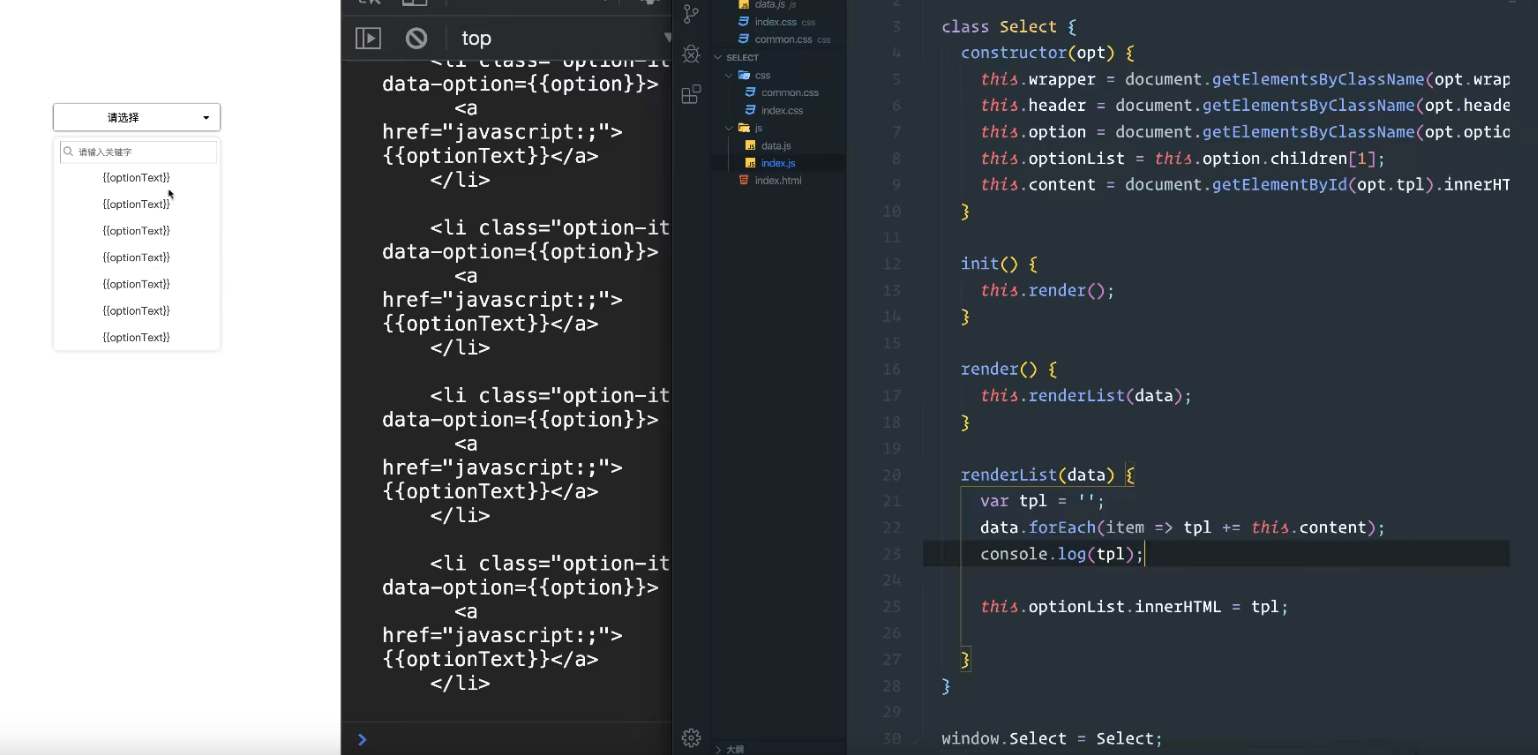
Task: Open common.css inside the css folder
Action: tap(790, 92)
